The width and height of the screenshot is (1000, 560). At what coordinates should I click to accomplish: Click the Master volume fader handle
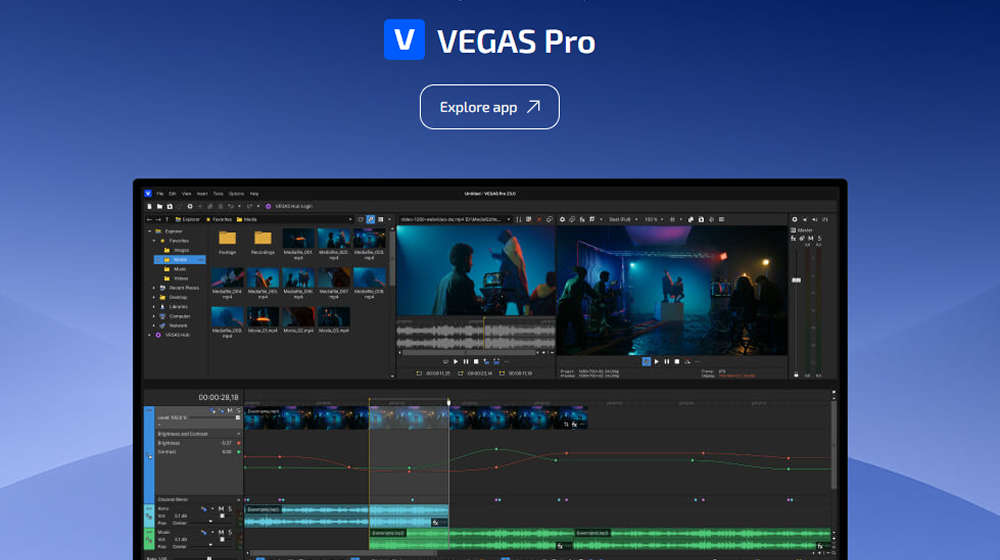pyautogui.click(x=796, y=280)
